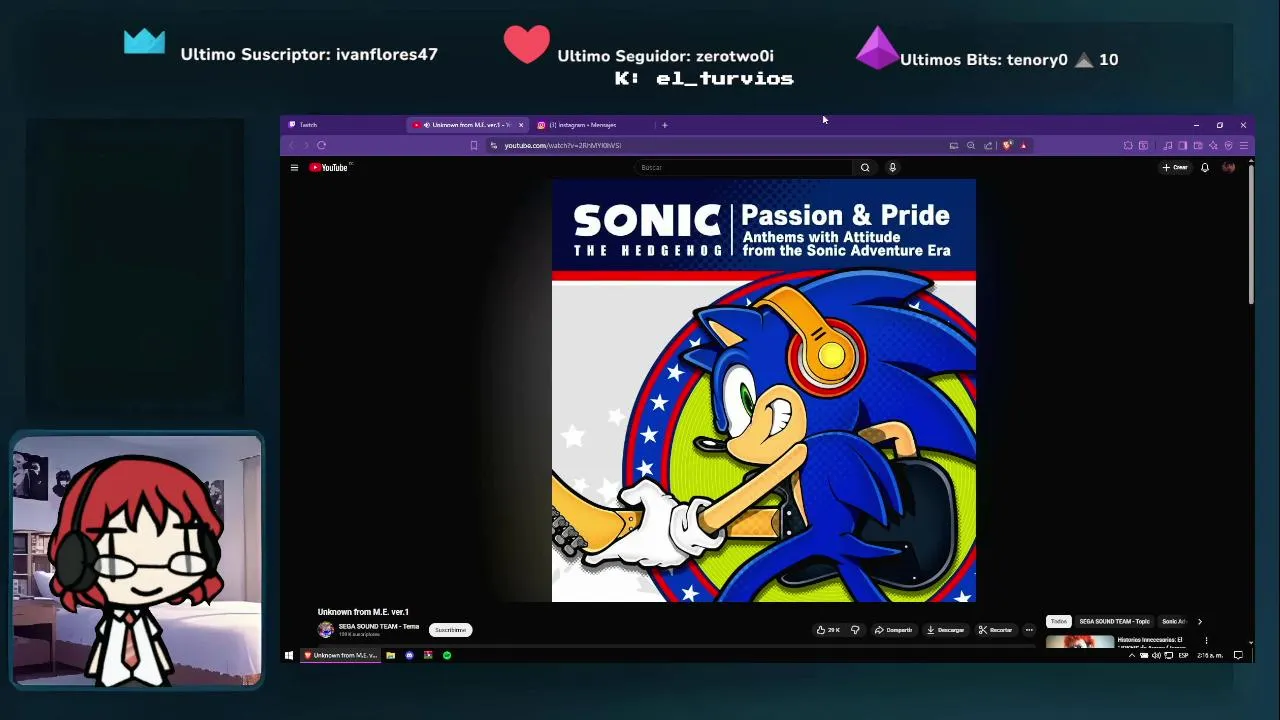Image resolution: width=1280 pixels, height=720 pixels.
Task: Close the Unknown from M.E. tab
Action: coord(520,125)
